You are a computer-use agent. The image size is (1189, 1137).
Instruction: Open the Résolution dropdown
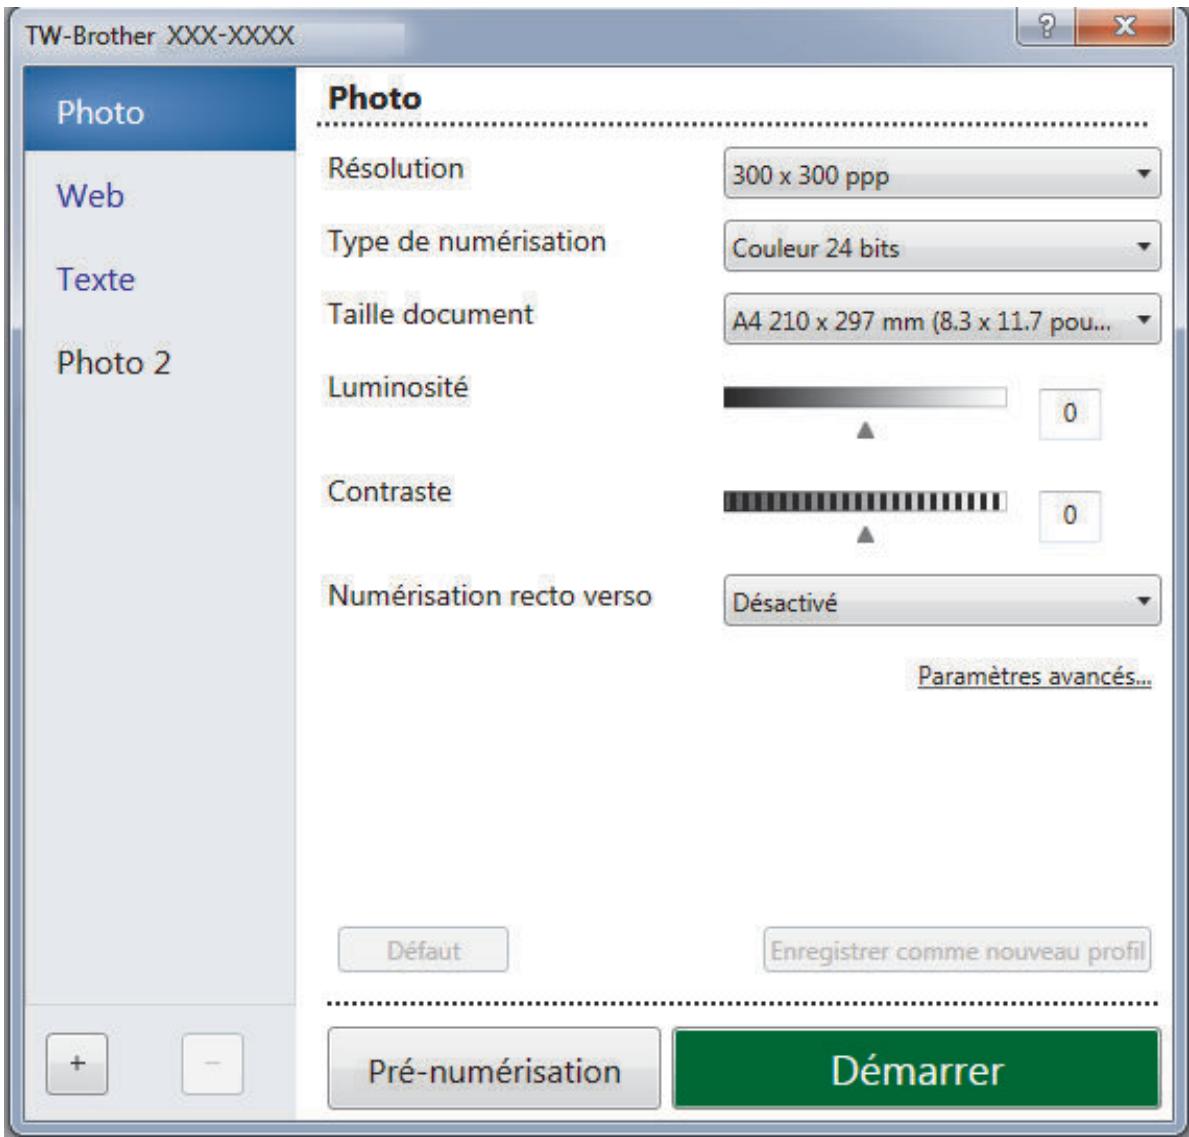(x=942, y=174)
